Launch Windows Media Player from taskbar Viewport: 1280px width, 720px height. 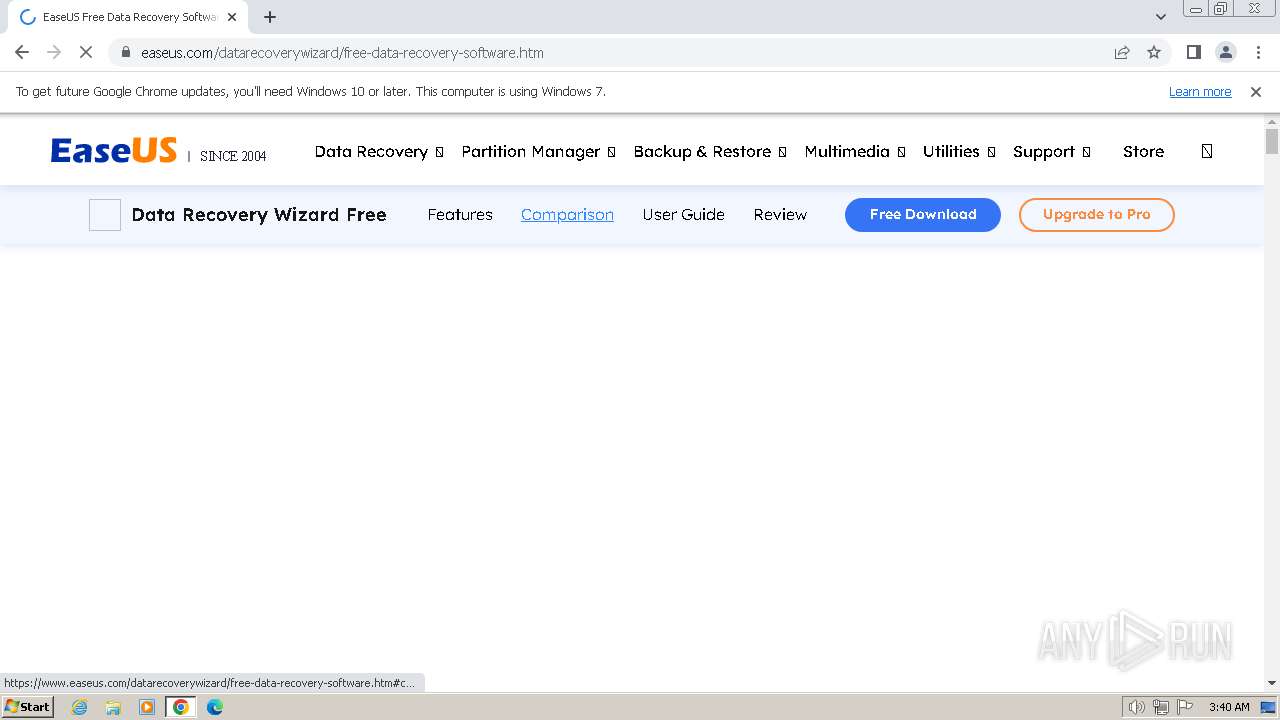coord(147,707)
